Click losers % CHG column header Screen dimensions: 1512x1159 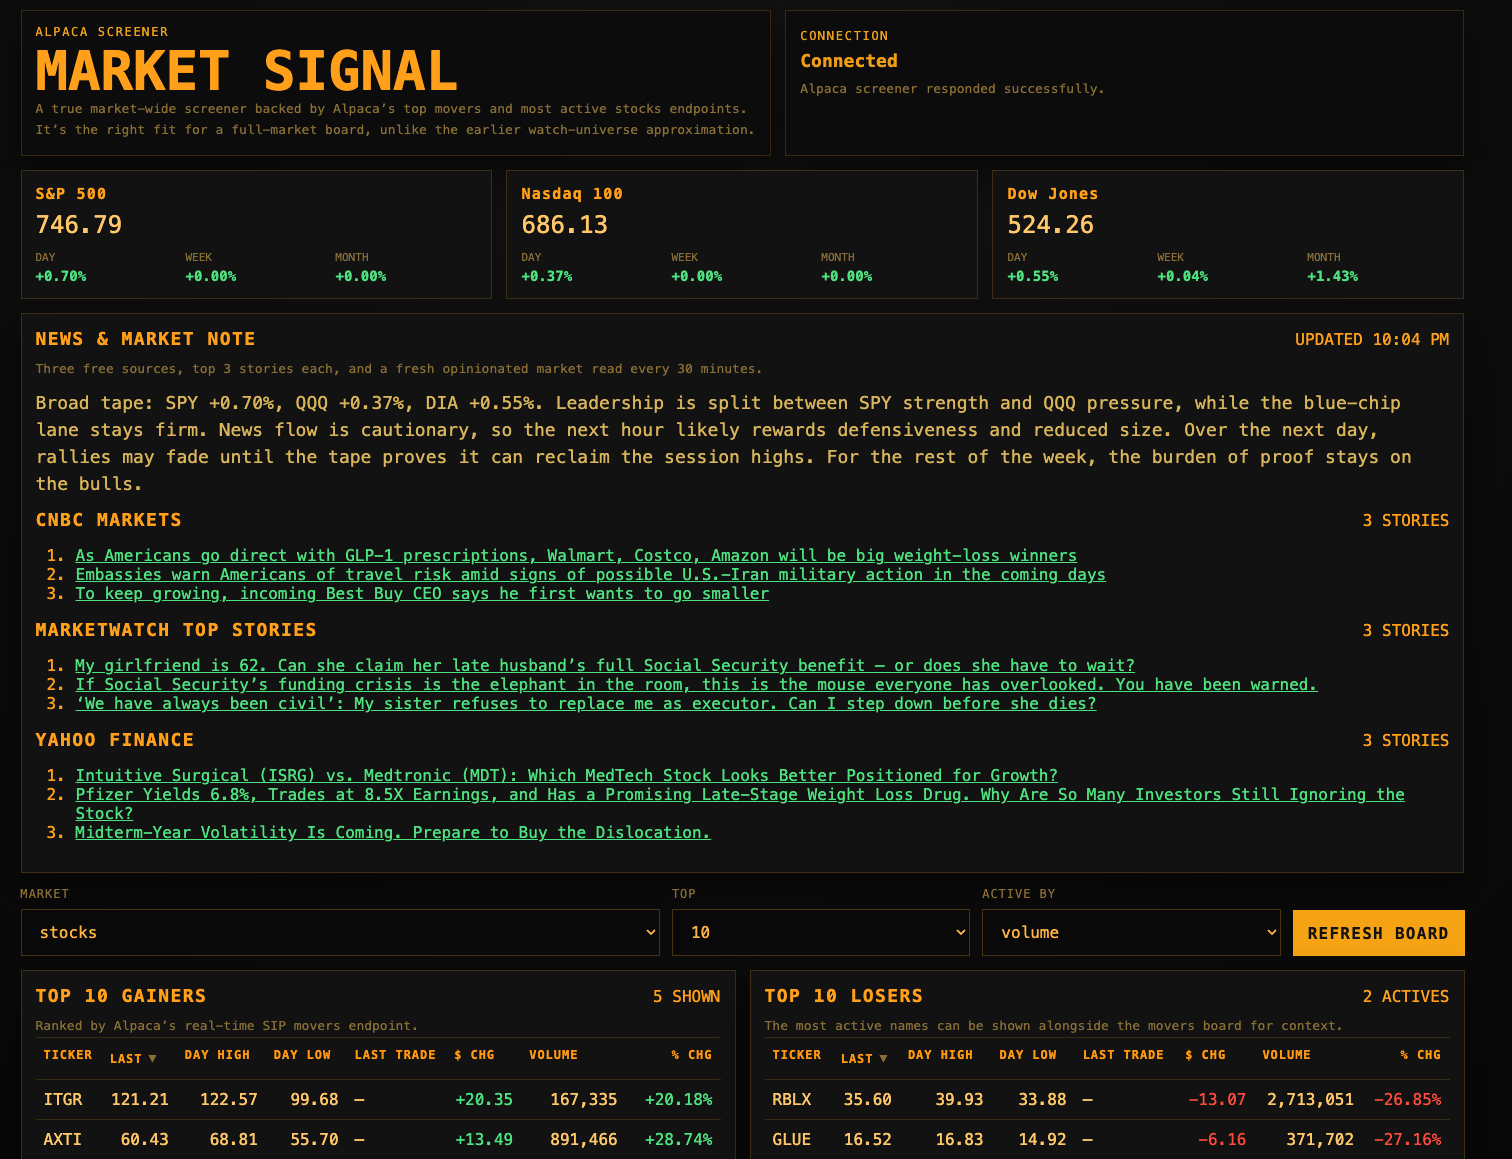(x=1421, y=1055)
